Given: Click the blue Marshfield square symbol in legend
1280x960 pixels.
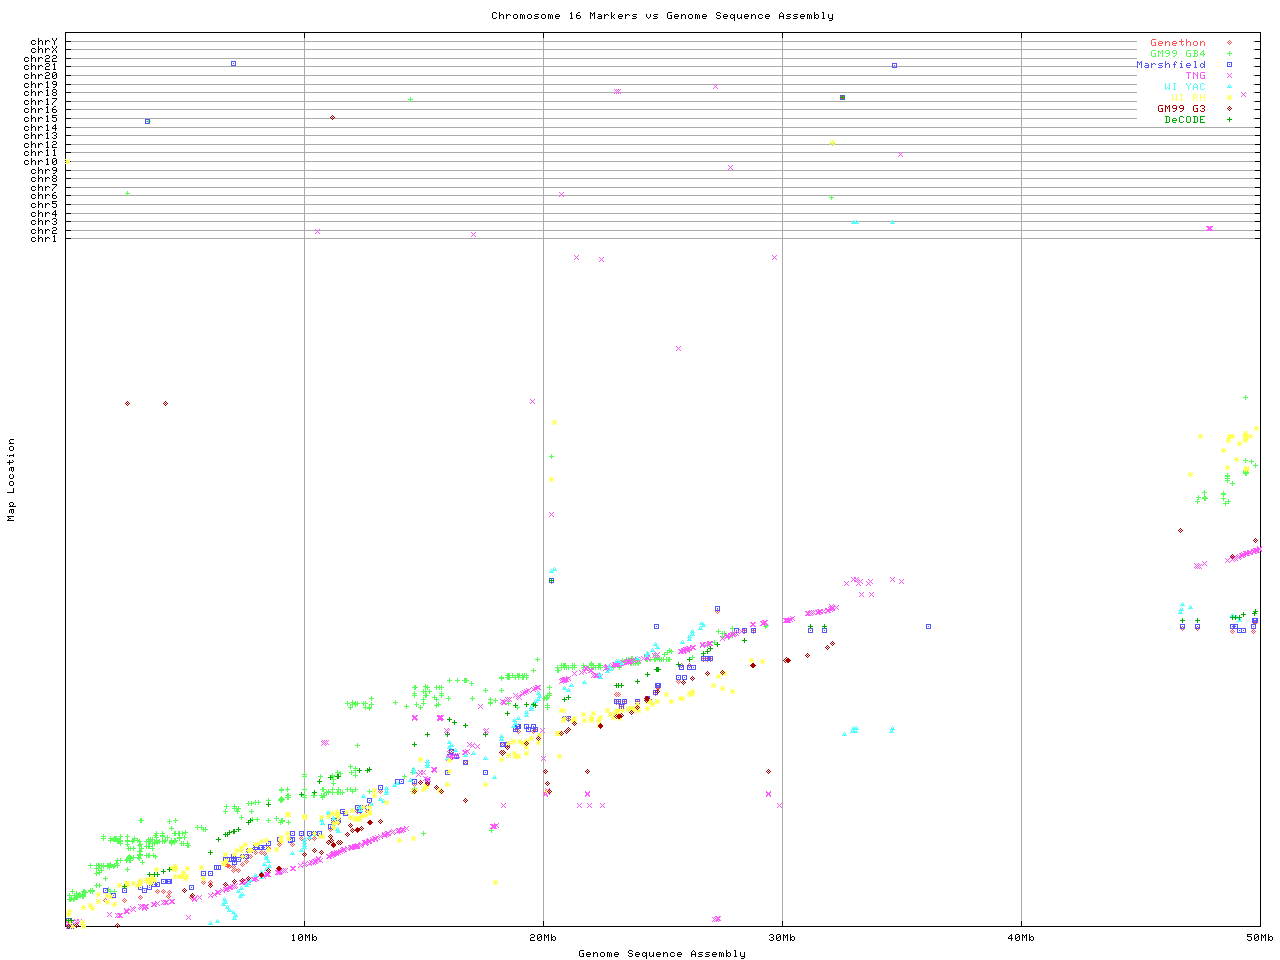Looking at the screenshot, I should [1229, 65].
